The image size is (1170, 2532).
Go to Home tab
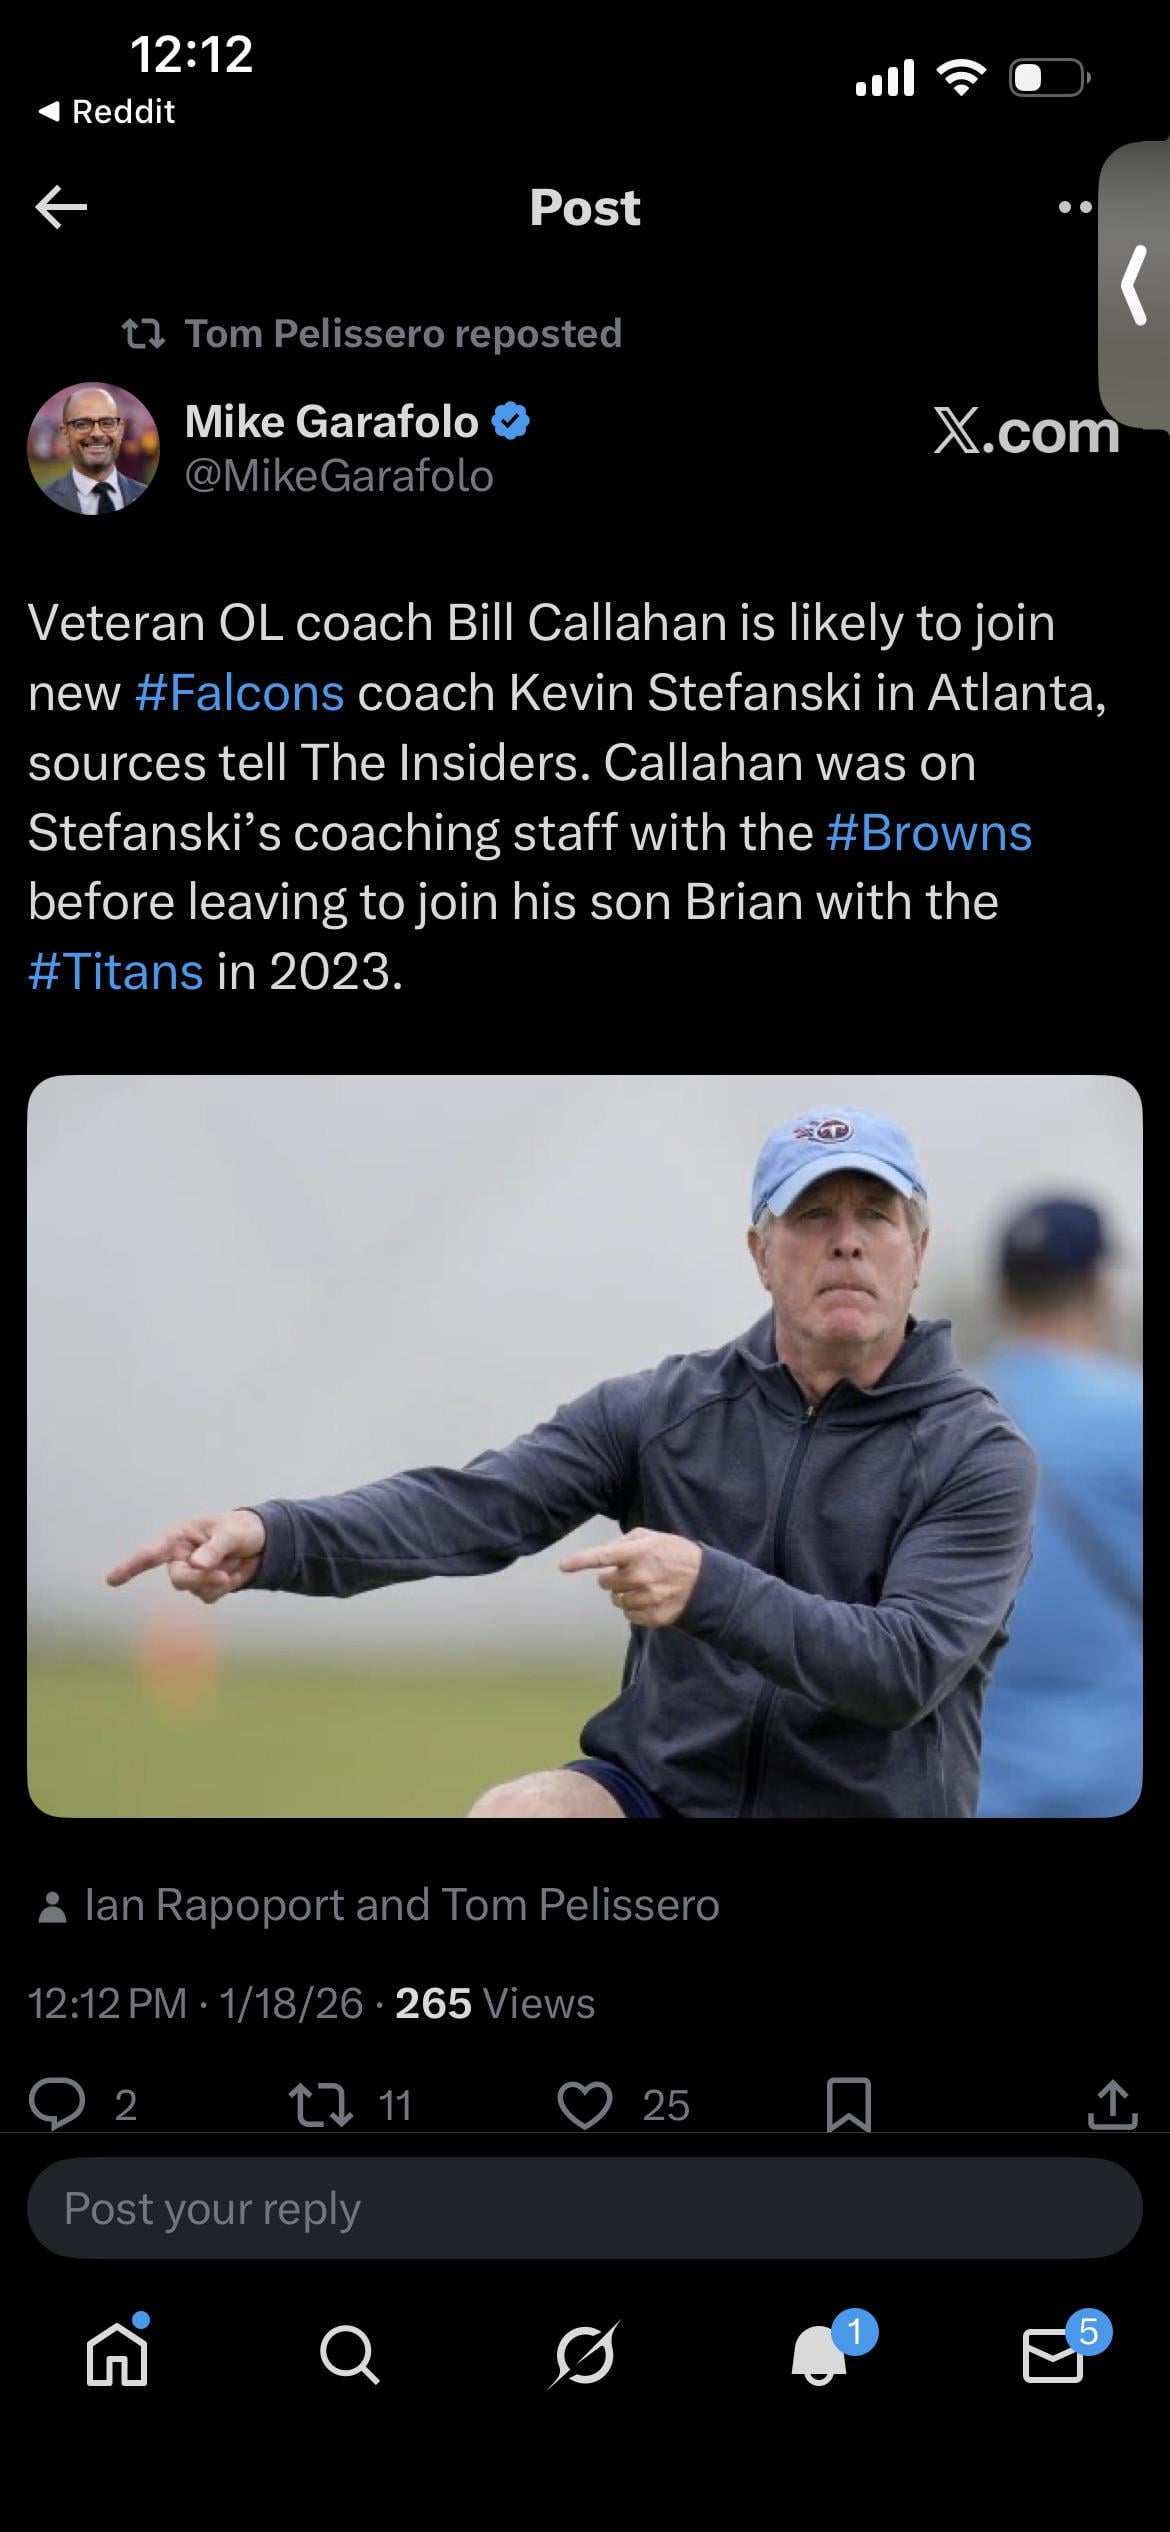117,2355
